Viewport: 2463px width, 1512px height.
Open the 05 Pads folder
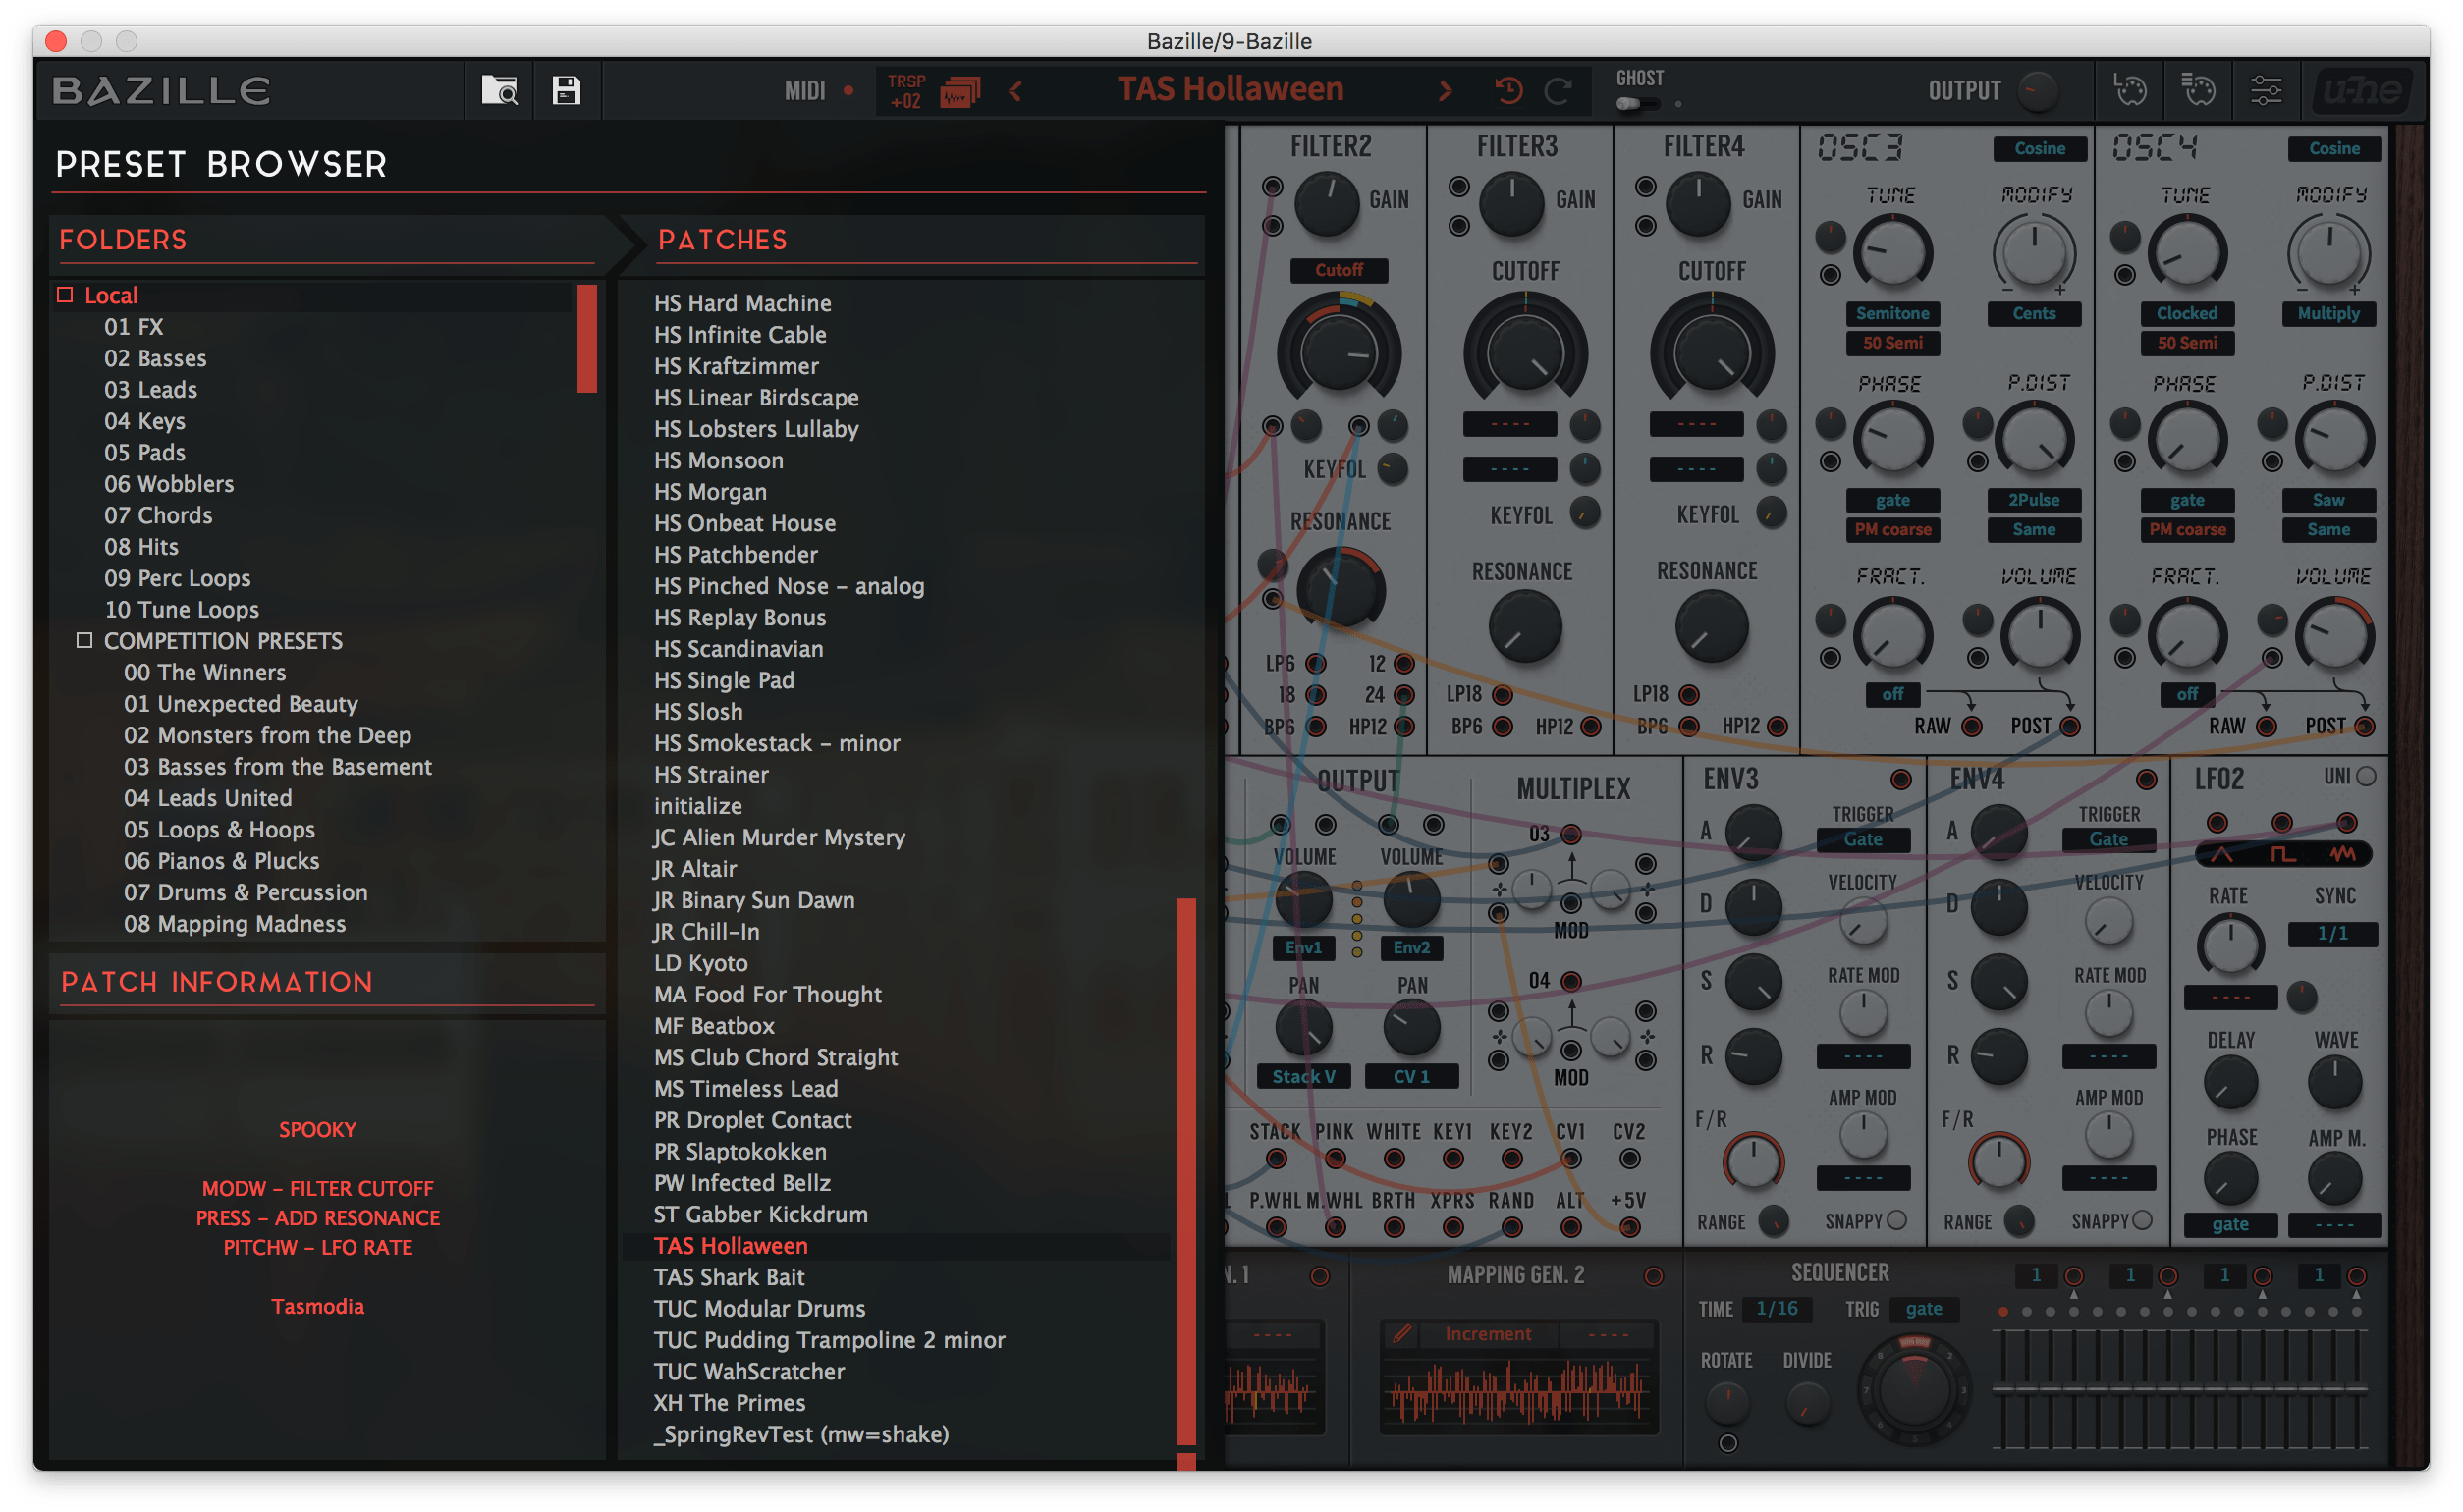[144, 452]
